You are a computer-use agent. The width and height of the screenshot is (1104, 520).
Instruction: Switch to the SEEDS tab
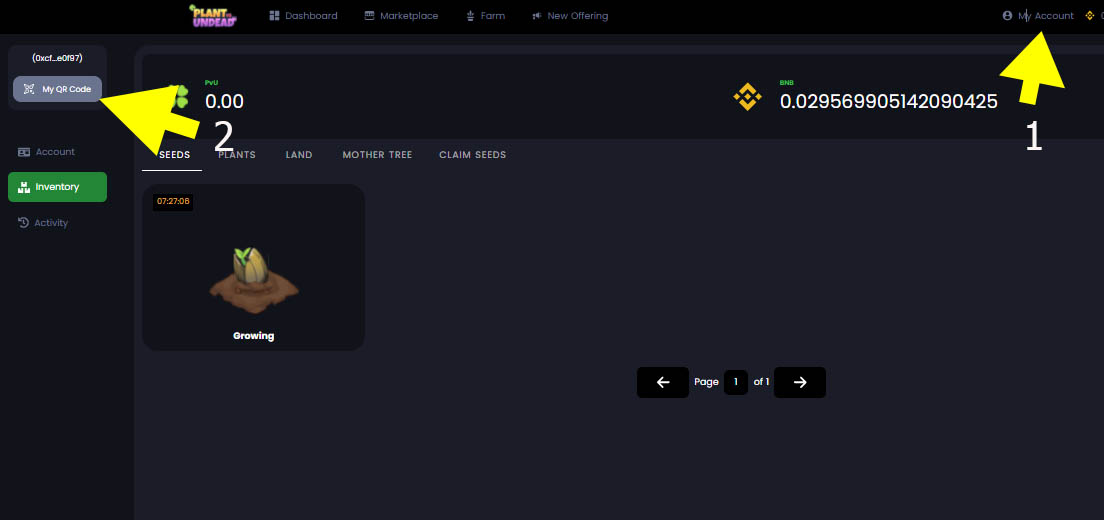pyautogui.click(x=175, y=155)
